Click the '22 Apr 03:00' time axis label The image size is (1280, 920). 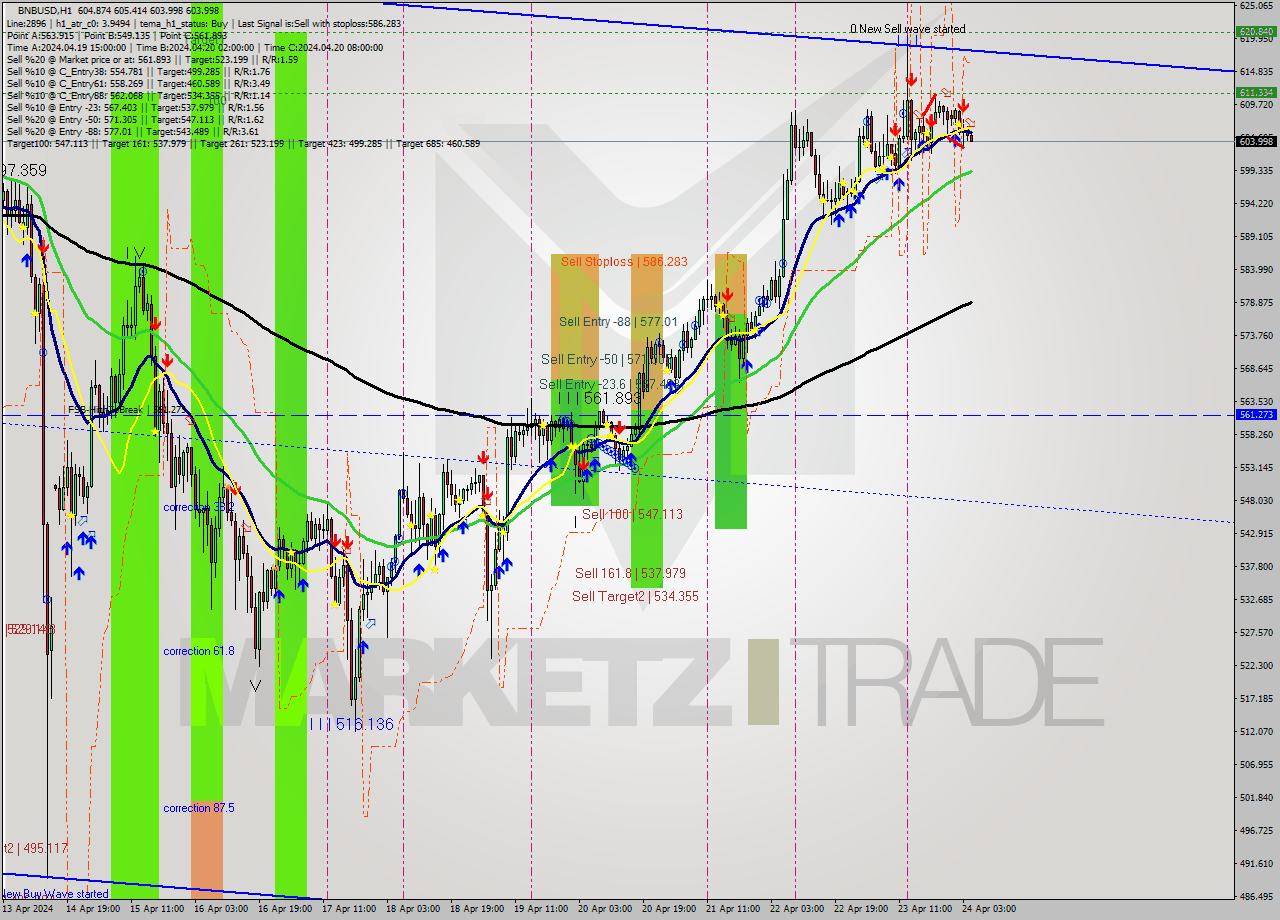[x=796, y=909]
